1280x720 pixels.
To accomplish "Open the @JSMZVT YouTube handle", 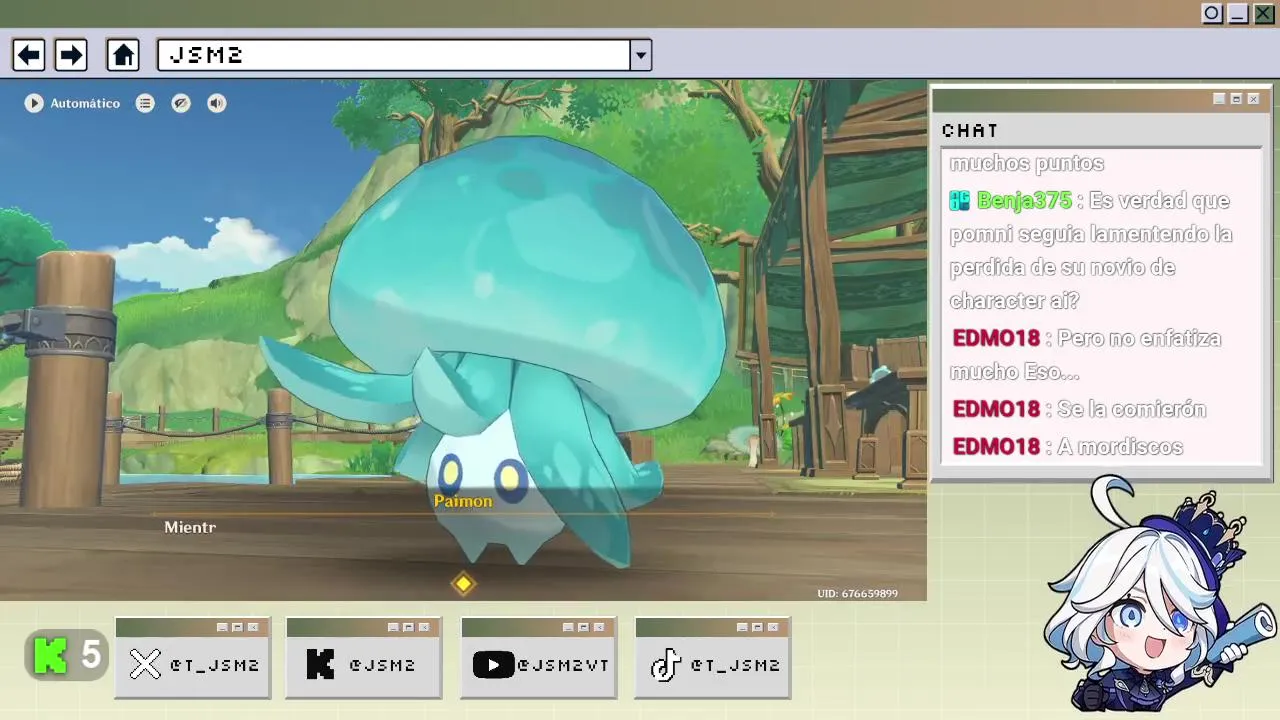I will [562, 666].
